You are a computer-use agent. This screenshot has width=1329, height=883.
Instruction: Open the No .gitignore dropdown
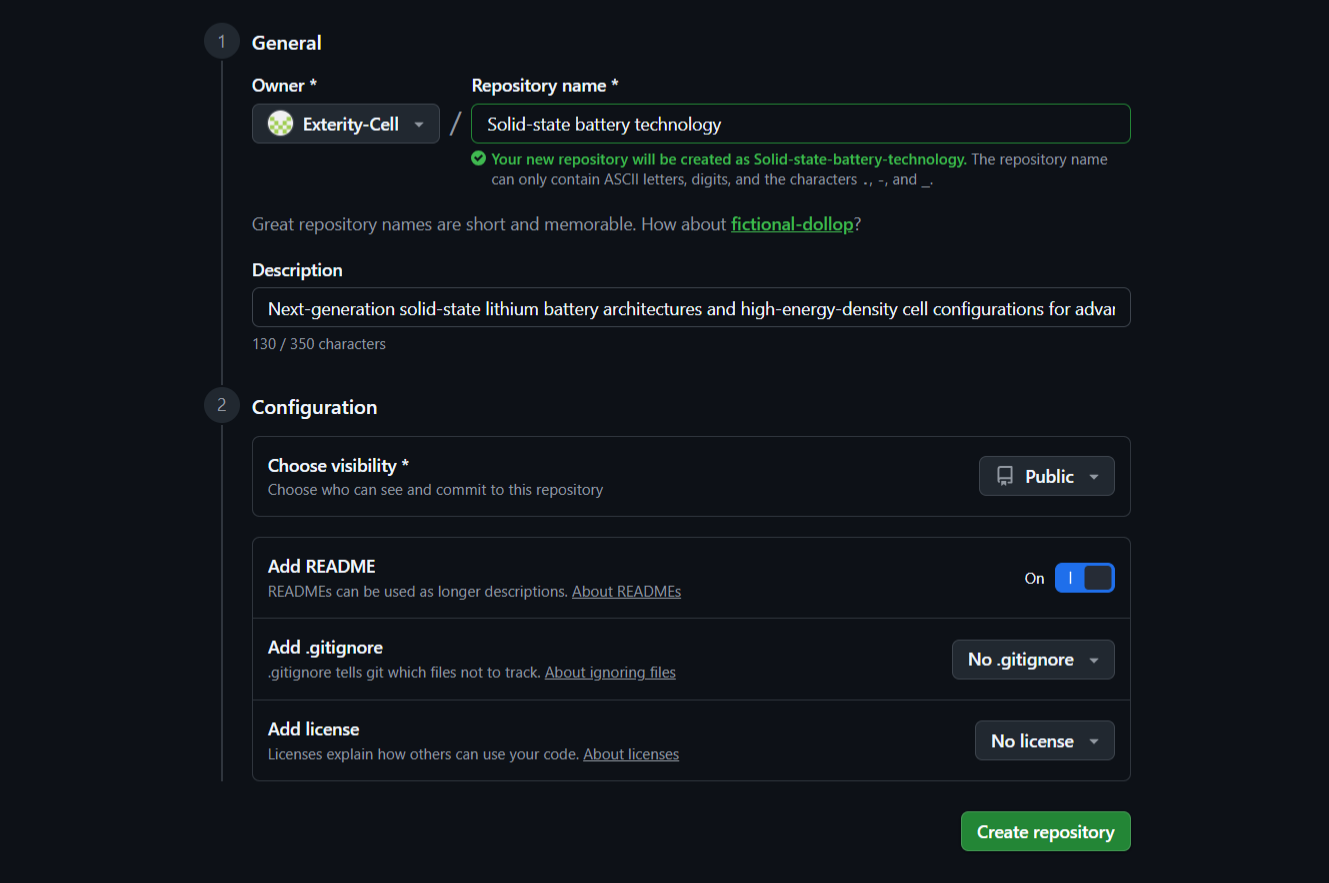tap(1033, 660)
